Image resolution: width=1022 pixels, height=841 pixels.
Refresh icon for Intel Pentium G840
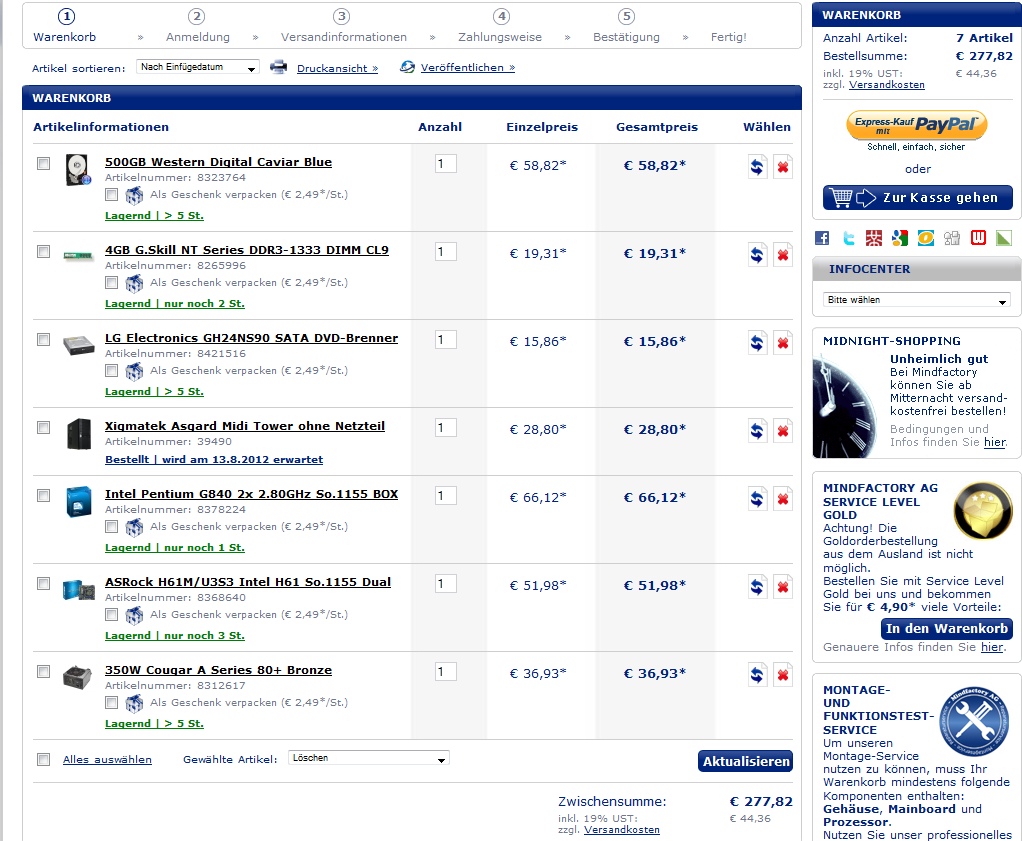click(757, 499)
